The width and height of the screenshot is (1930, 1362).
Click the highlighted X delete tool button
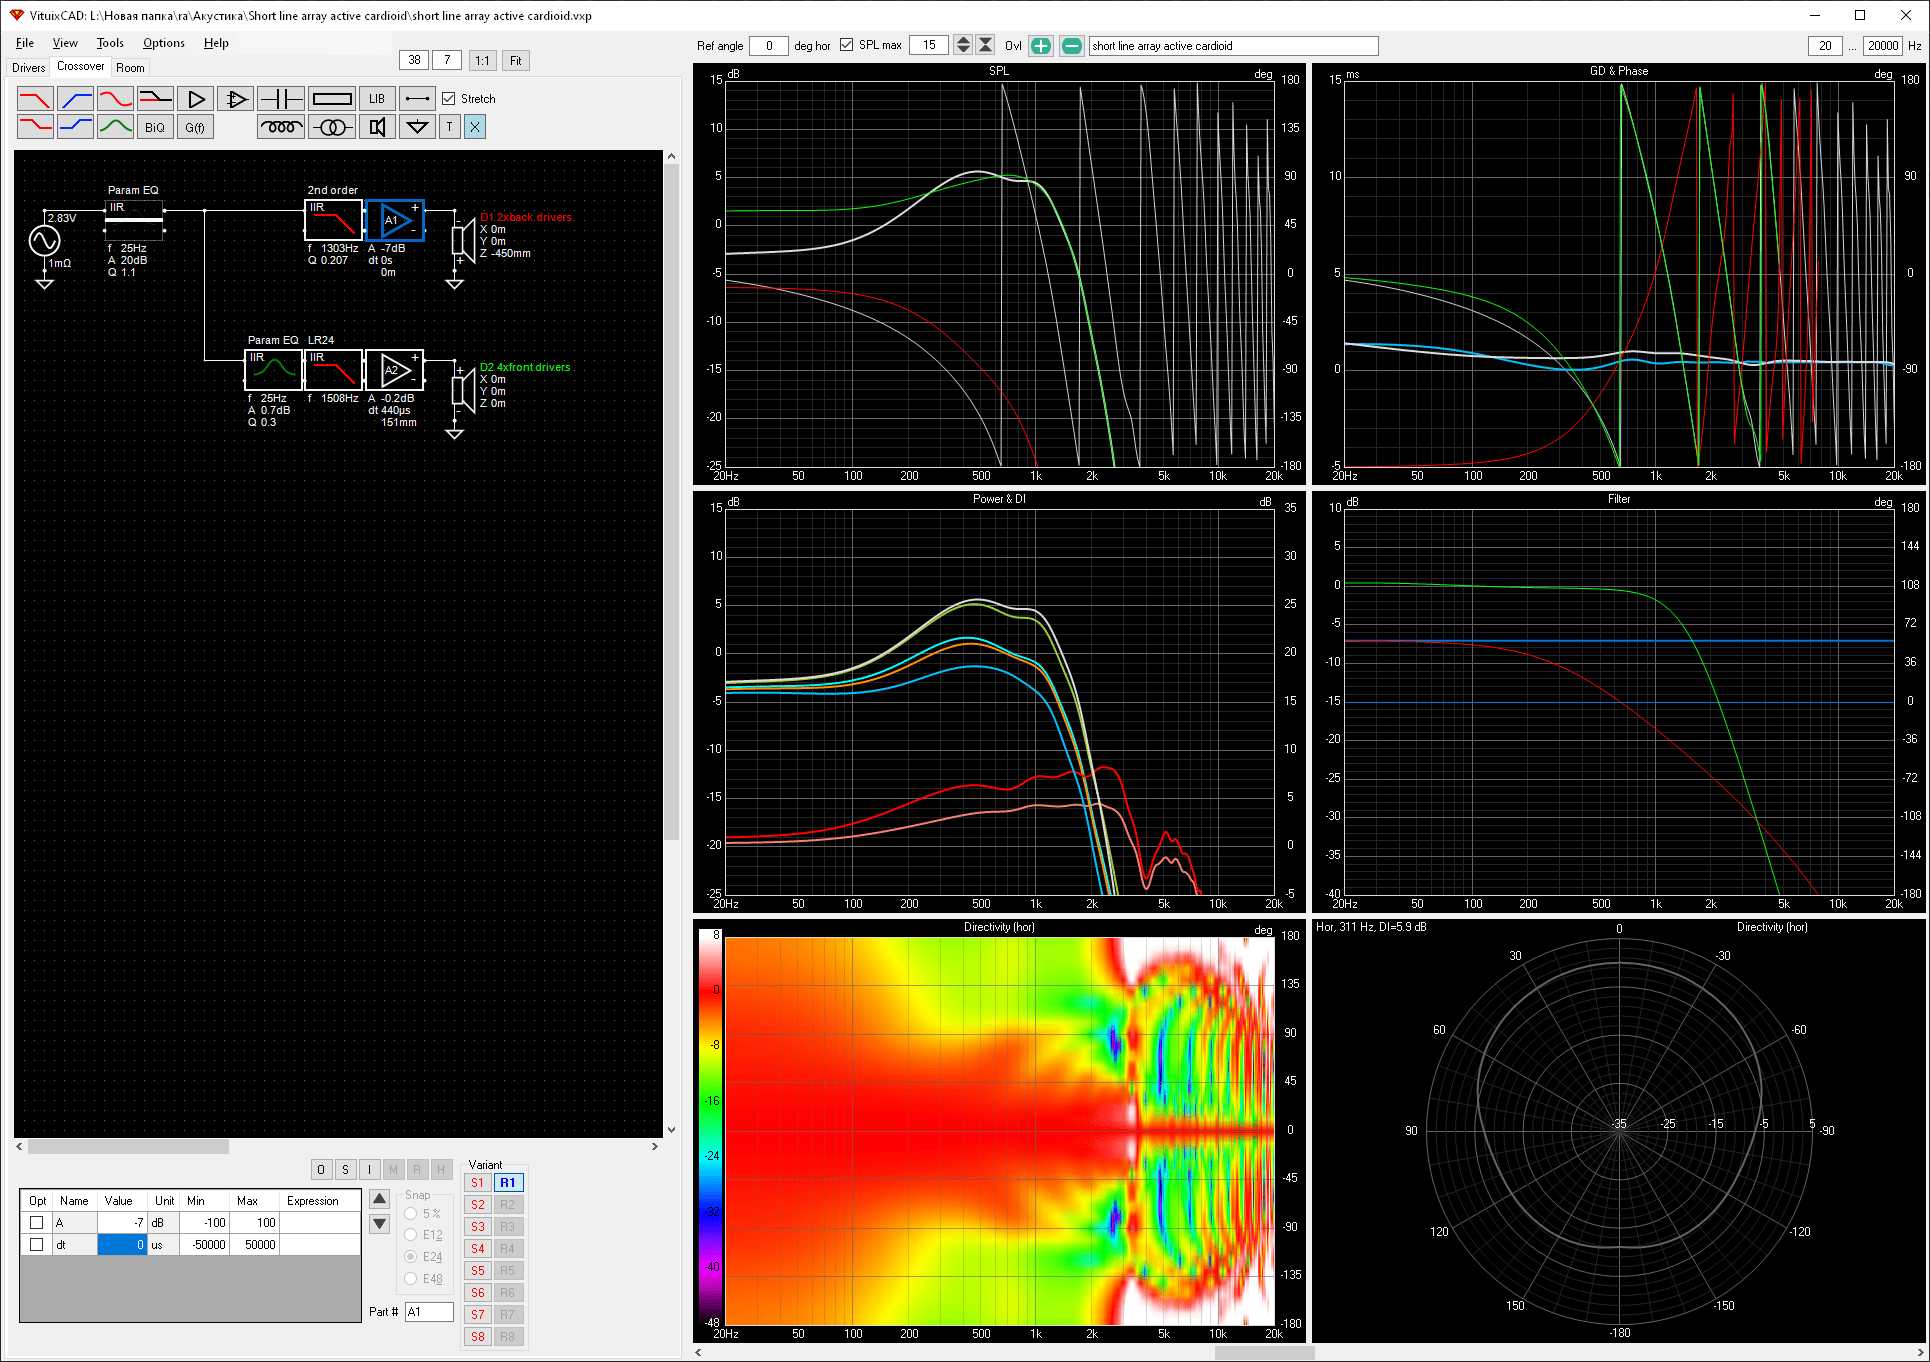pos(475,127)
